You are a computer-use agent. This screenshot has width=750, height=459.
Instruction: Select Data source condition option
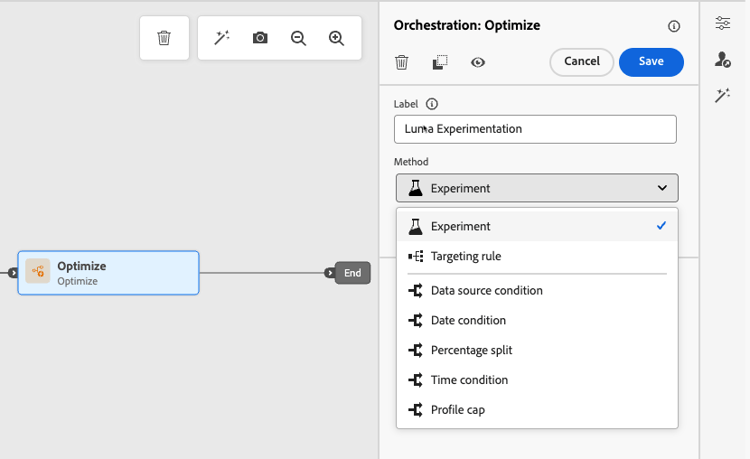(x=486, y=291)
